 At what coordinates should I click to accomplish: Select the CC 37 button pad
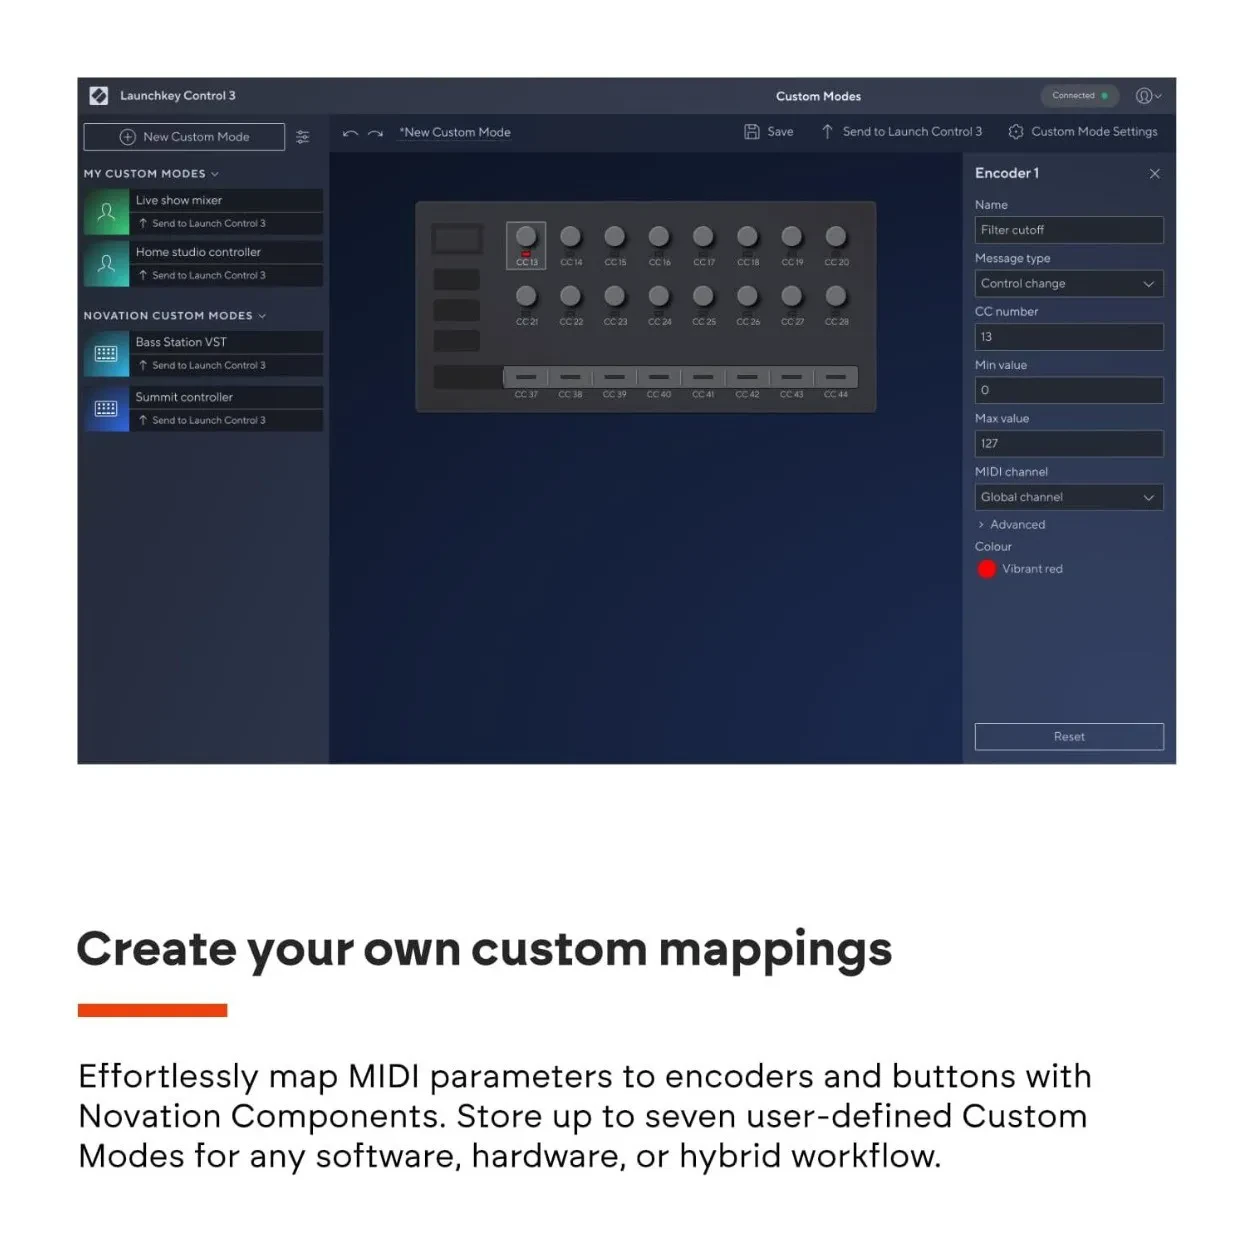click(x=526, y=377)
